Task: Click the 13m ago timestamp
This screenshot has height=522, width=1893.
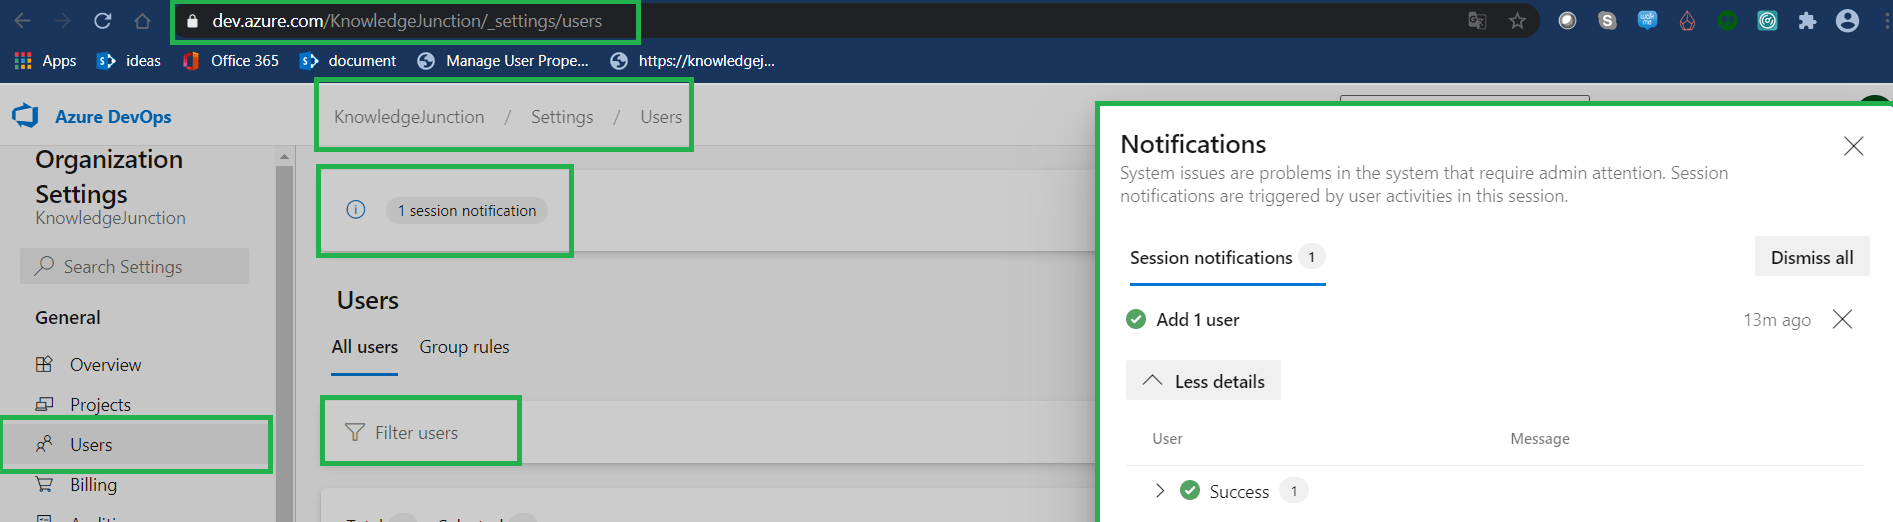Action: pyautogui.click(x=1777, y=320)
